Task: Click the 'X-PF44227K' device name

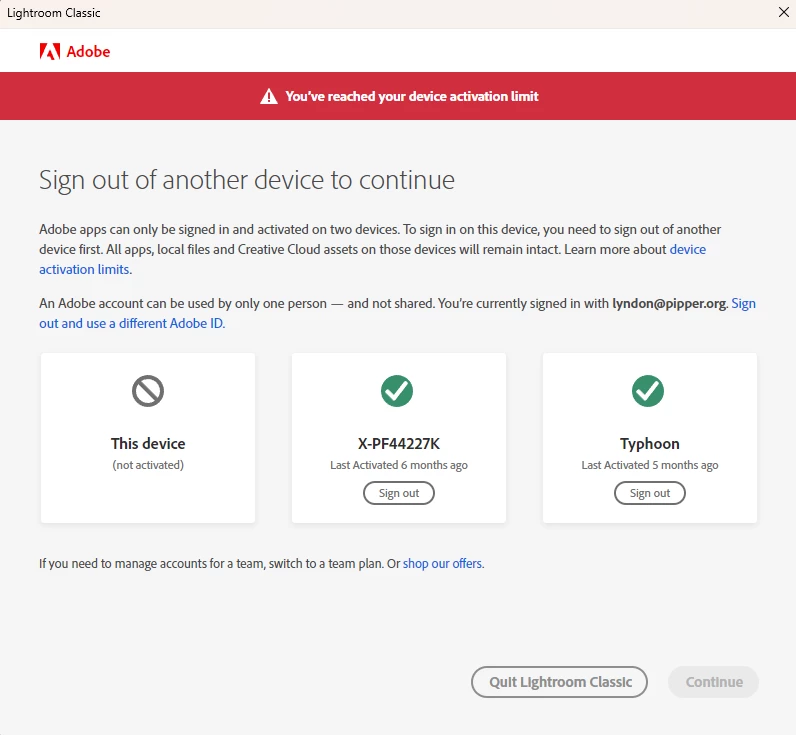Action: coord(399,444)
